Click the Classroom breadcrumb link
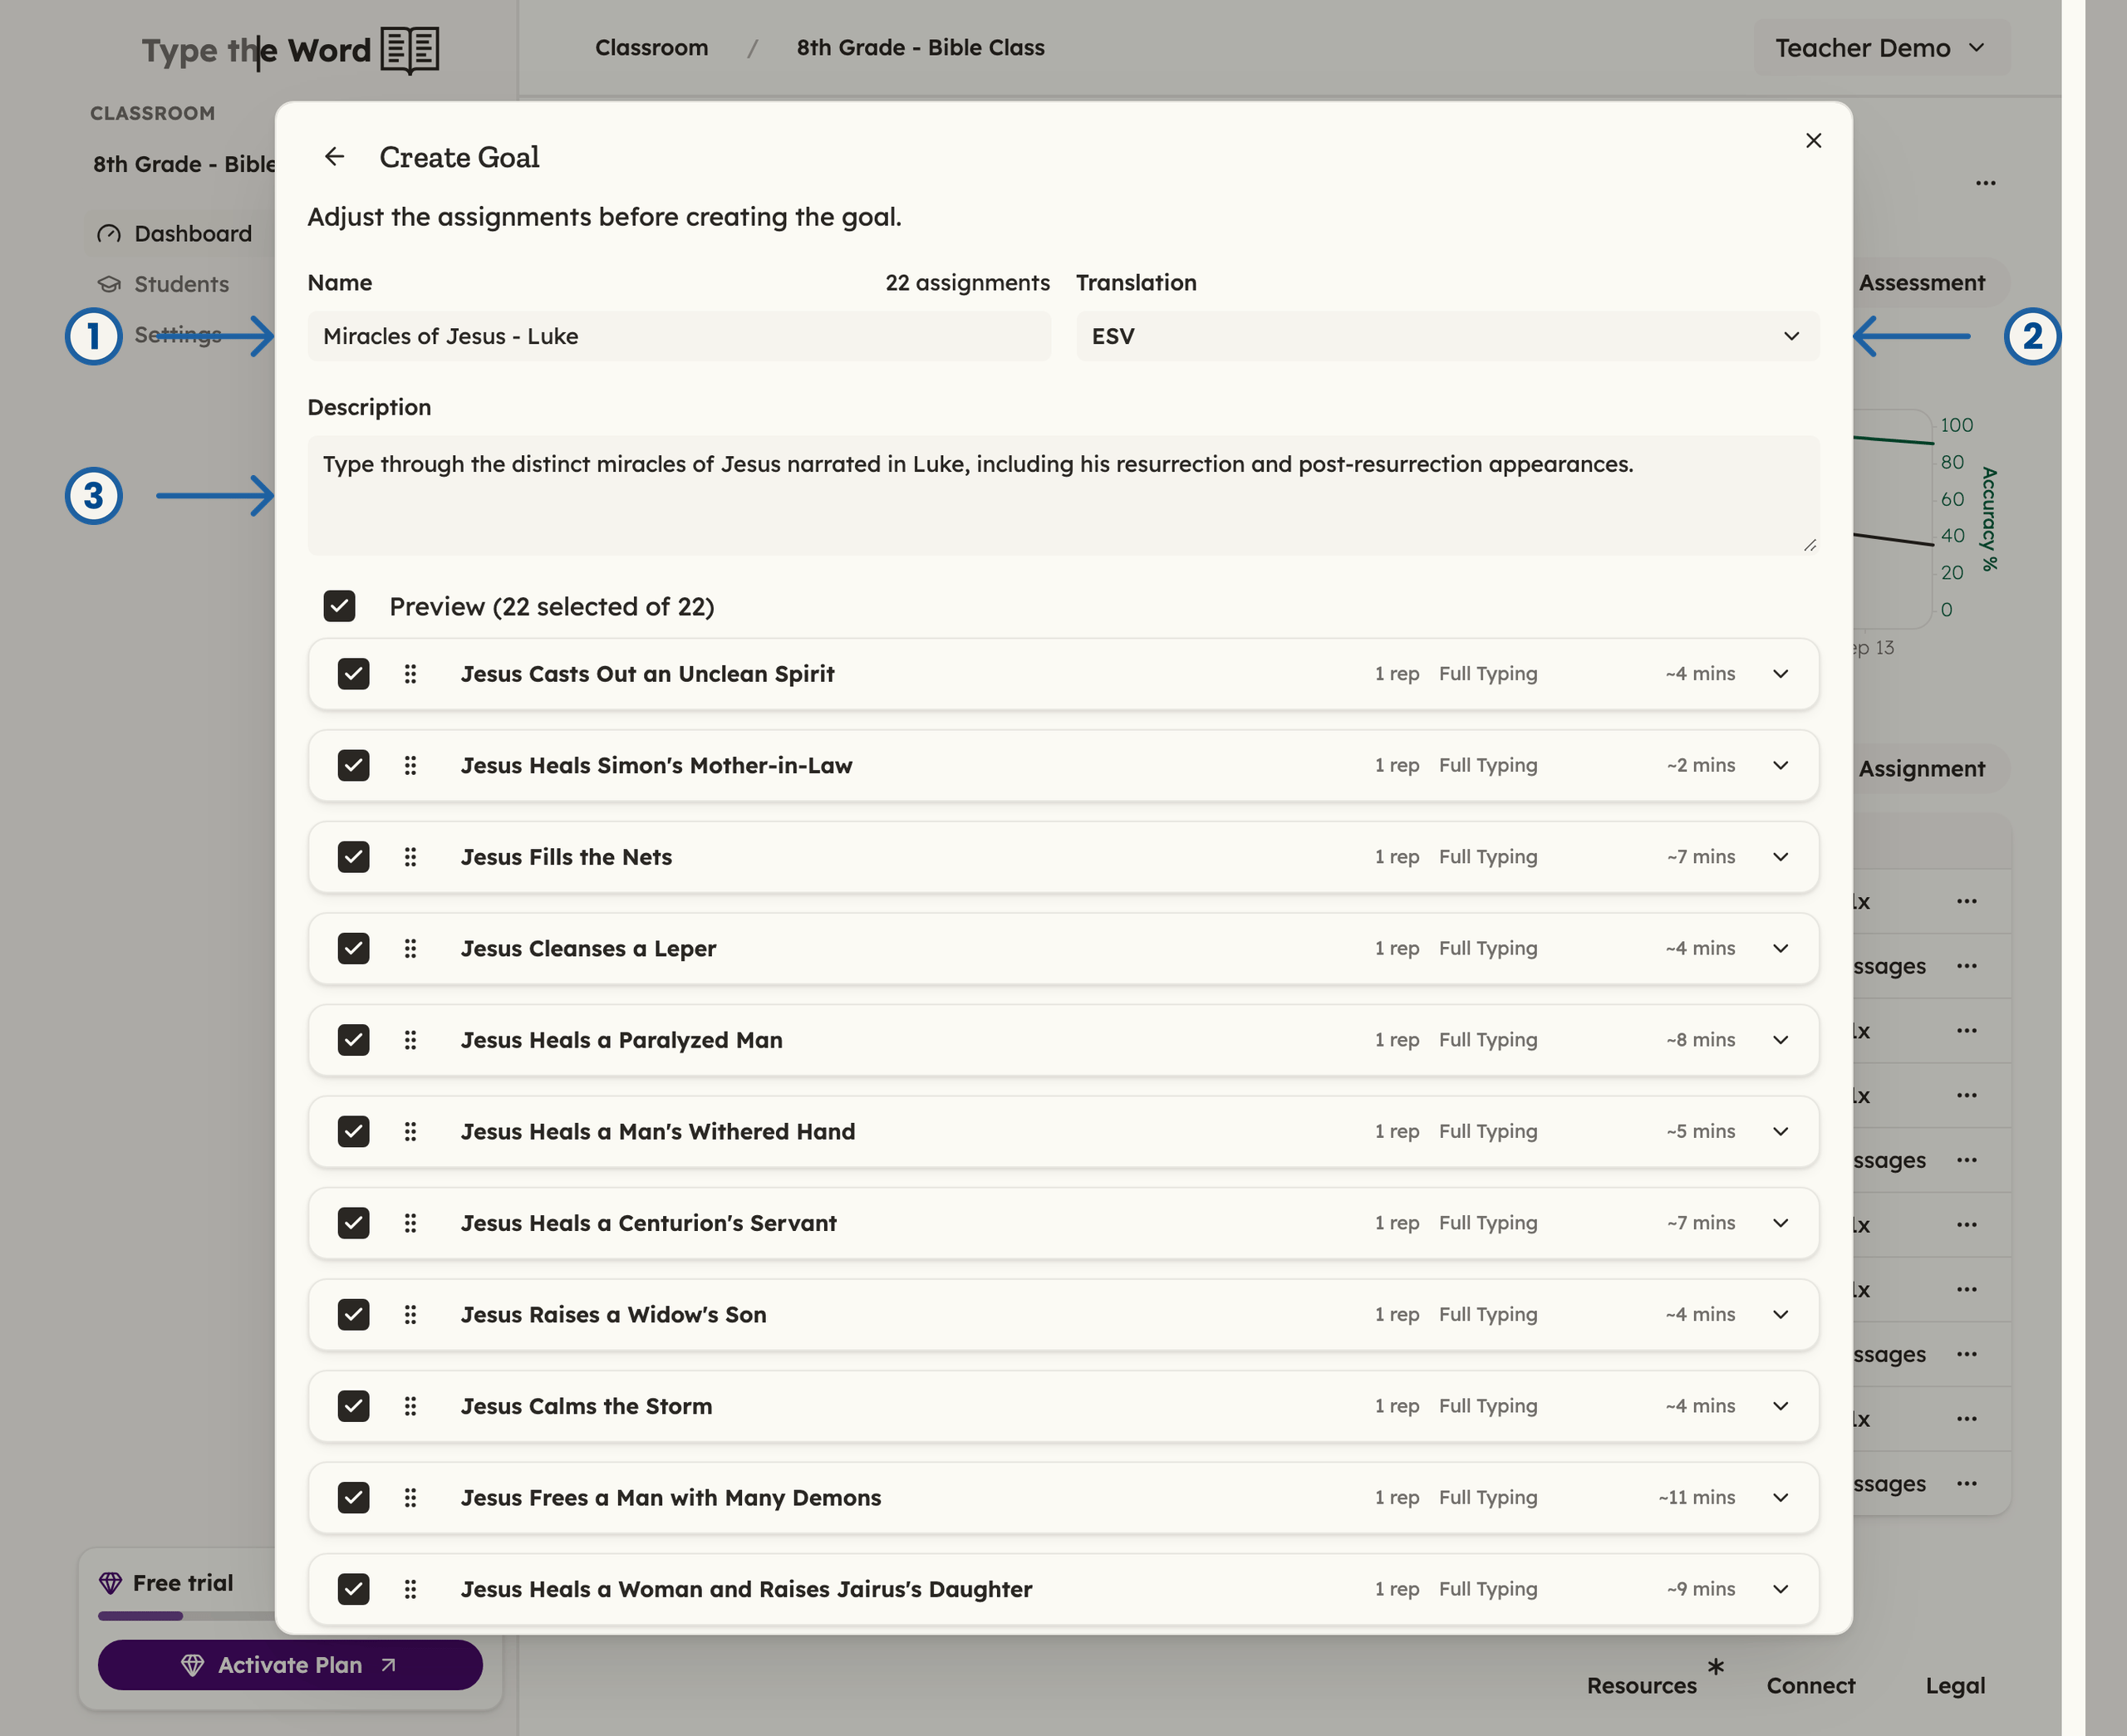Viewport: 2127px width, 1736px height. tap(651, 48)
